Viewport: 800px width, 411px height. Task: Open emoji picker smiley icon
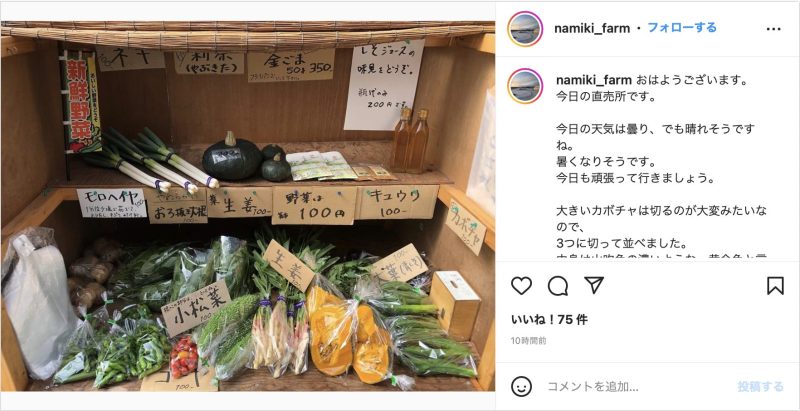pyautogui.click(x=521, y=387)
